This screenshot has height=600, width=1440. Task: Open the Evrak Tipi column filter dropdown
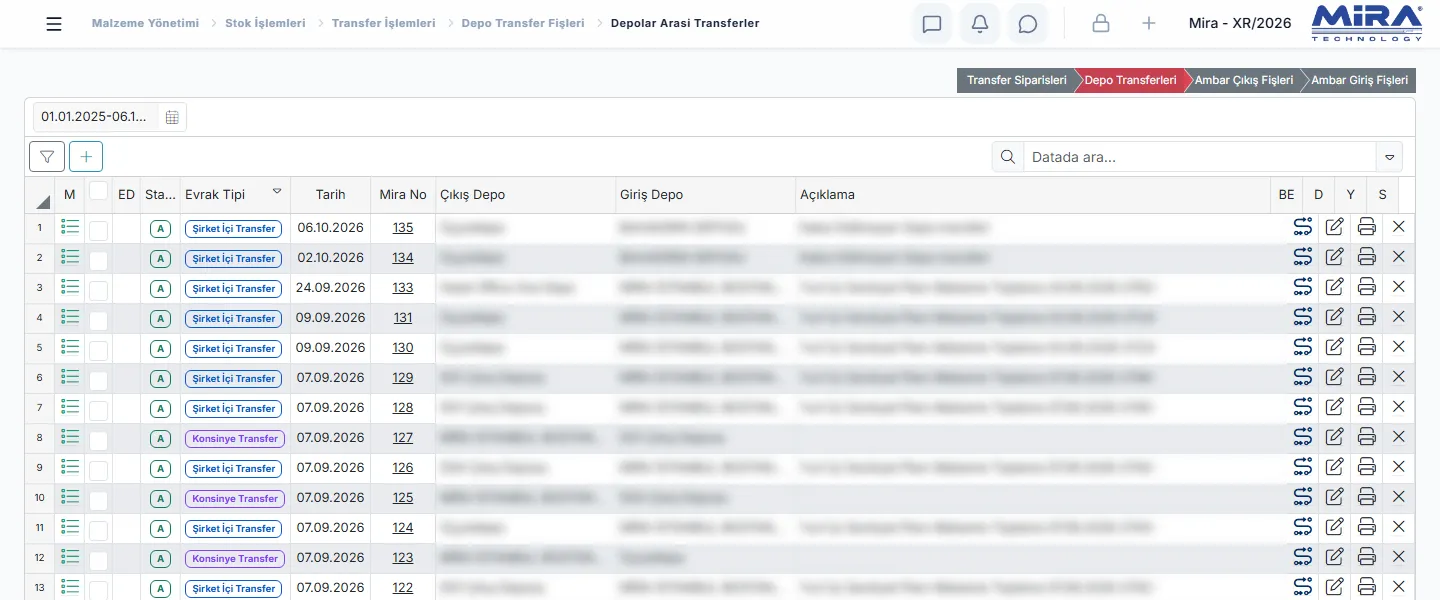(277, 191)
